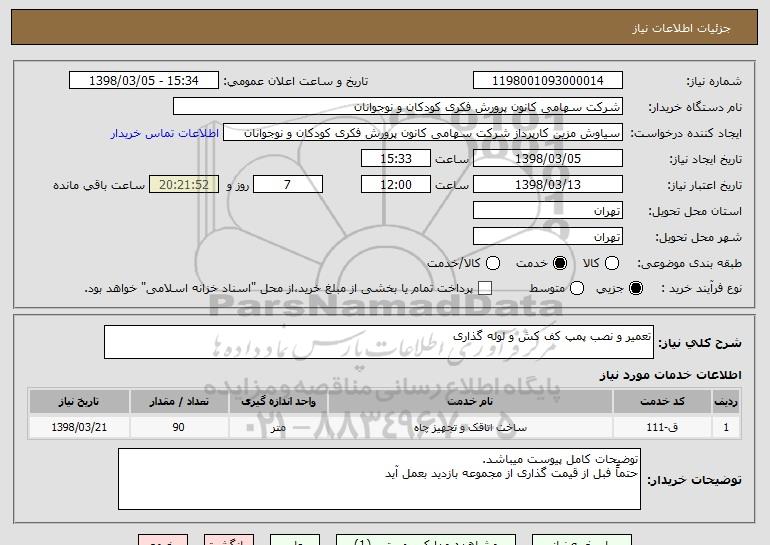This screenshot has width=770, height=545.
Task: Click the creation time field 15:33
Action: 396,159
